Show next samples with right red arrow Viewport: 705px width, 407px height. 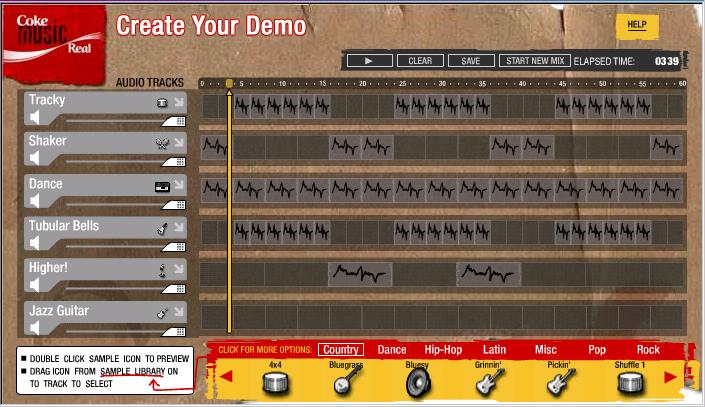670,377
